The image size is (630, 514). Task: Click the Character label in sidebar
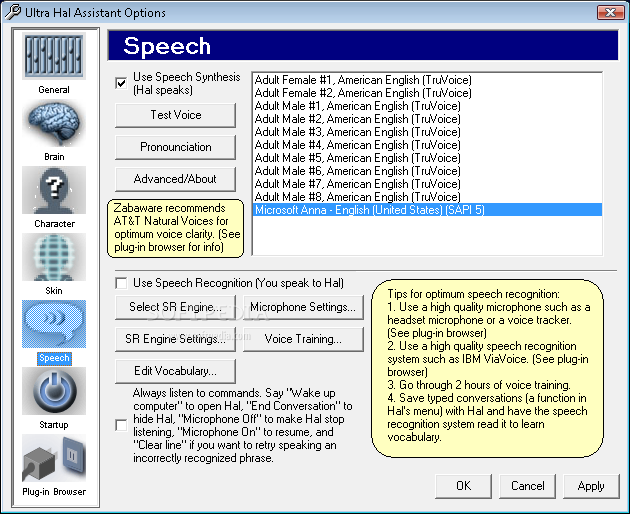pyautogui.click(x=54, y=224)
